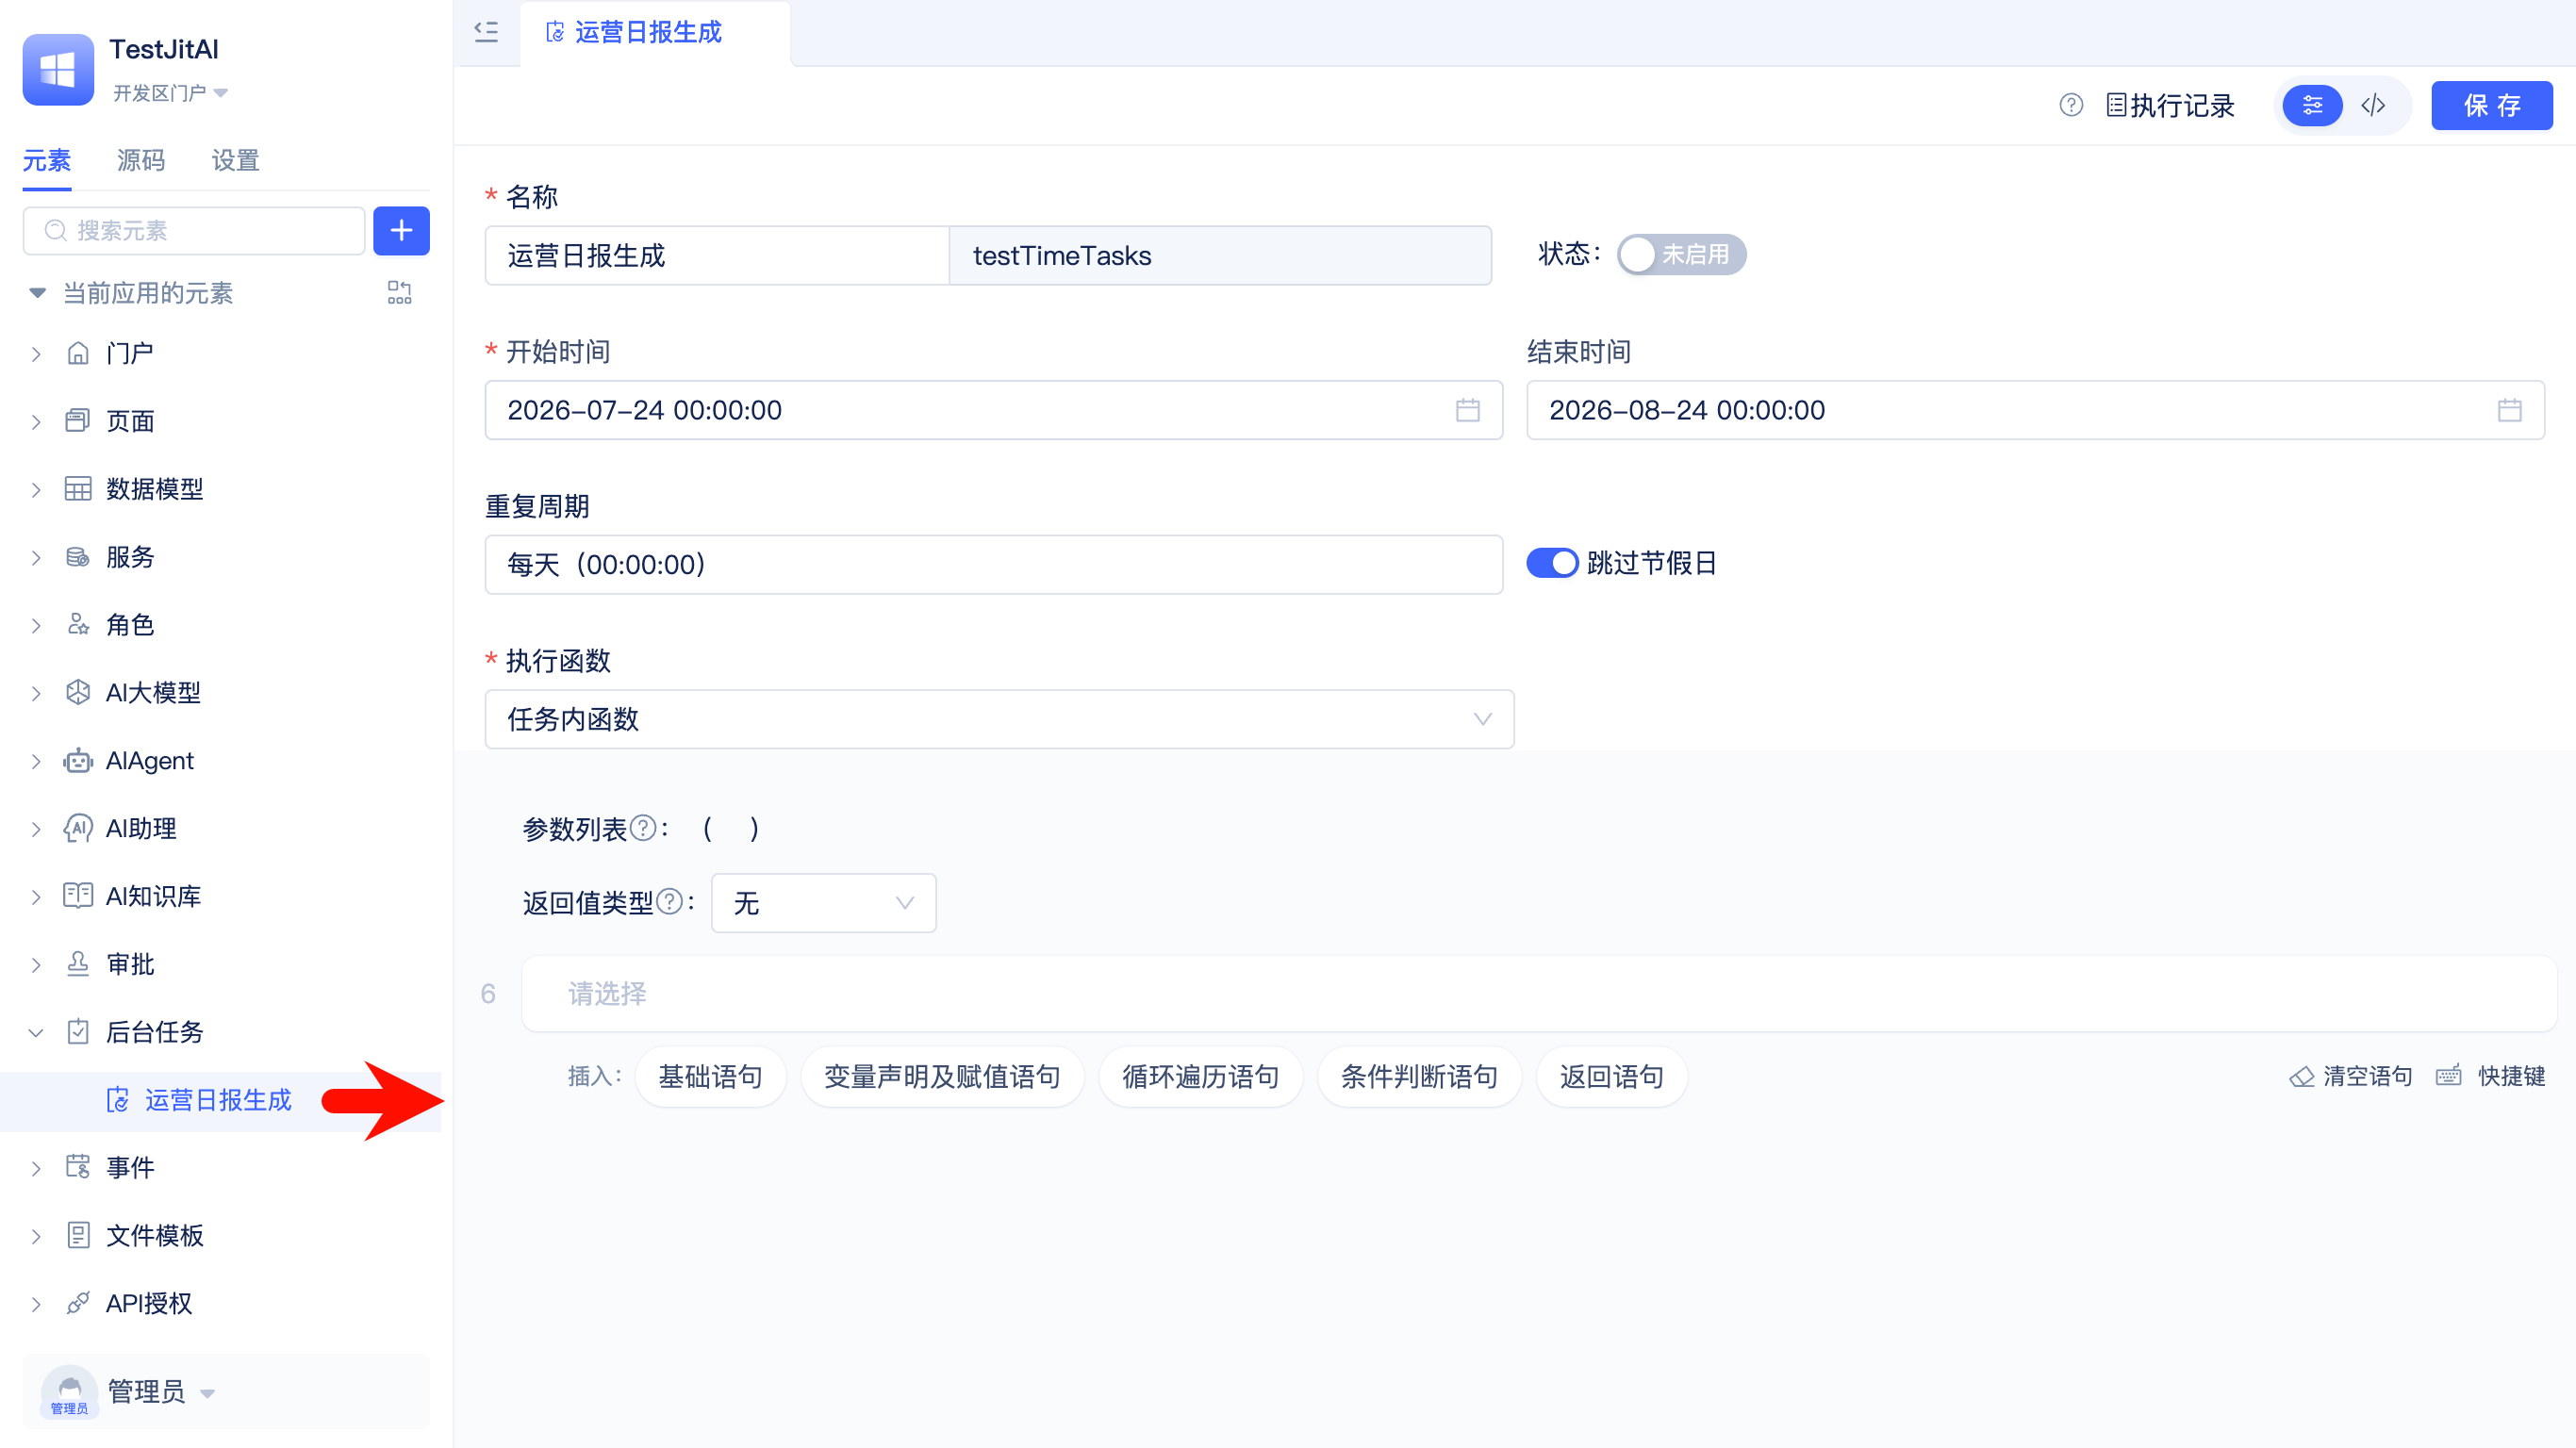Viewport: 2576px width, 1448px height.
Task: Click the parameter list parentheses
Action: point(731,828)
